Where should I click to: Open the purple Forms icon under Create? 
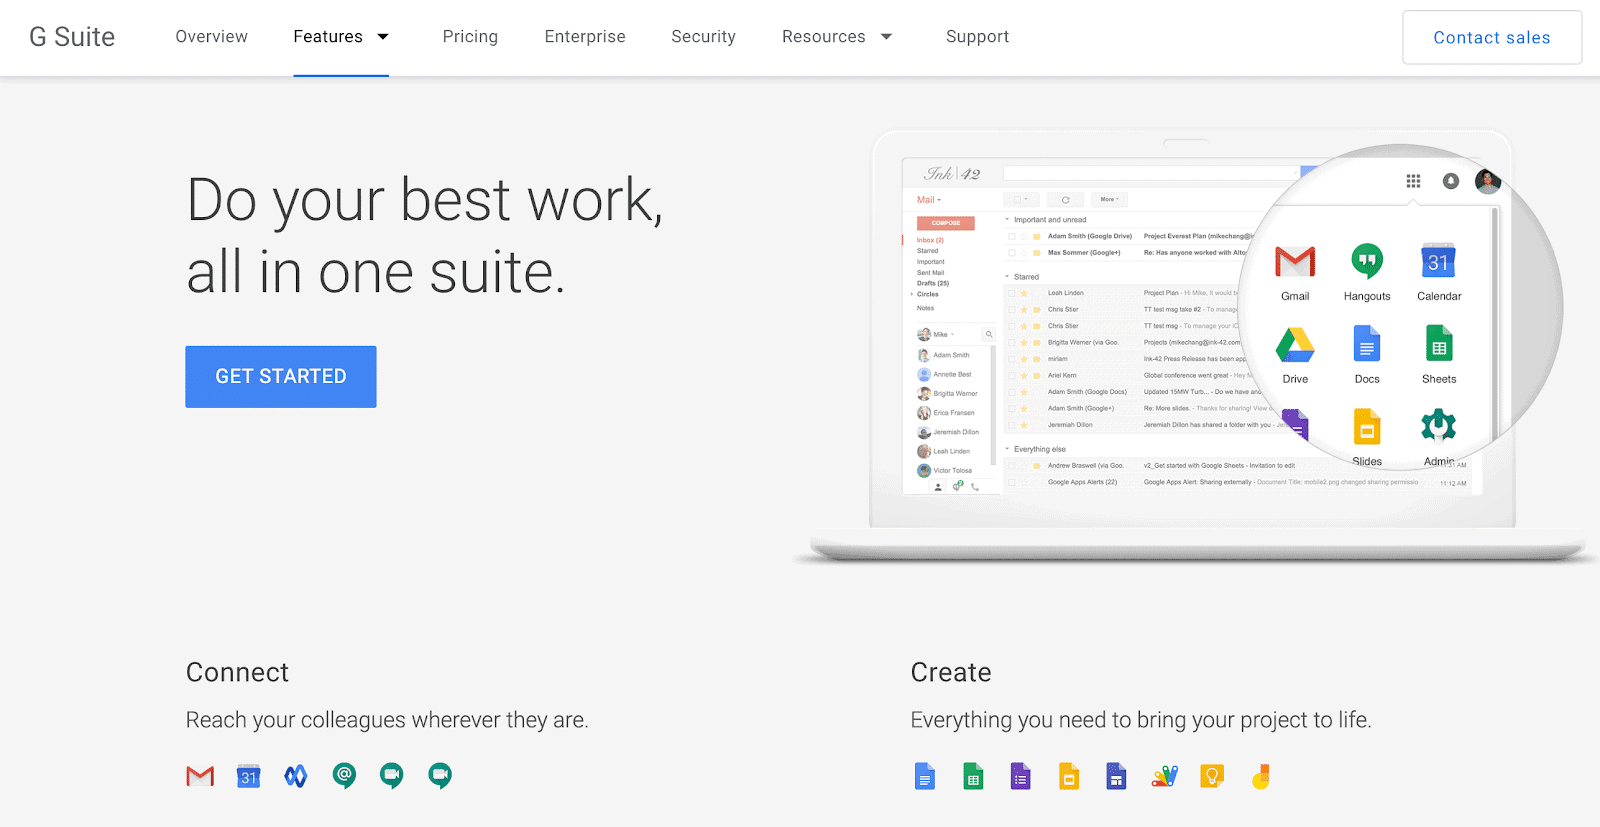point(1020,776)
